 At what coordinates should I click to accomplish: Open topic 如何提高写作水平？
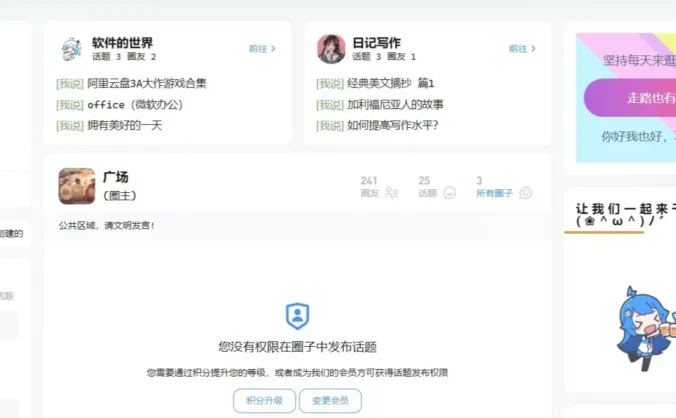click(393, 125)
